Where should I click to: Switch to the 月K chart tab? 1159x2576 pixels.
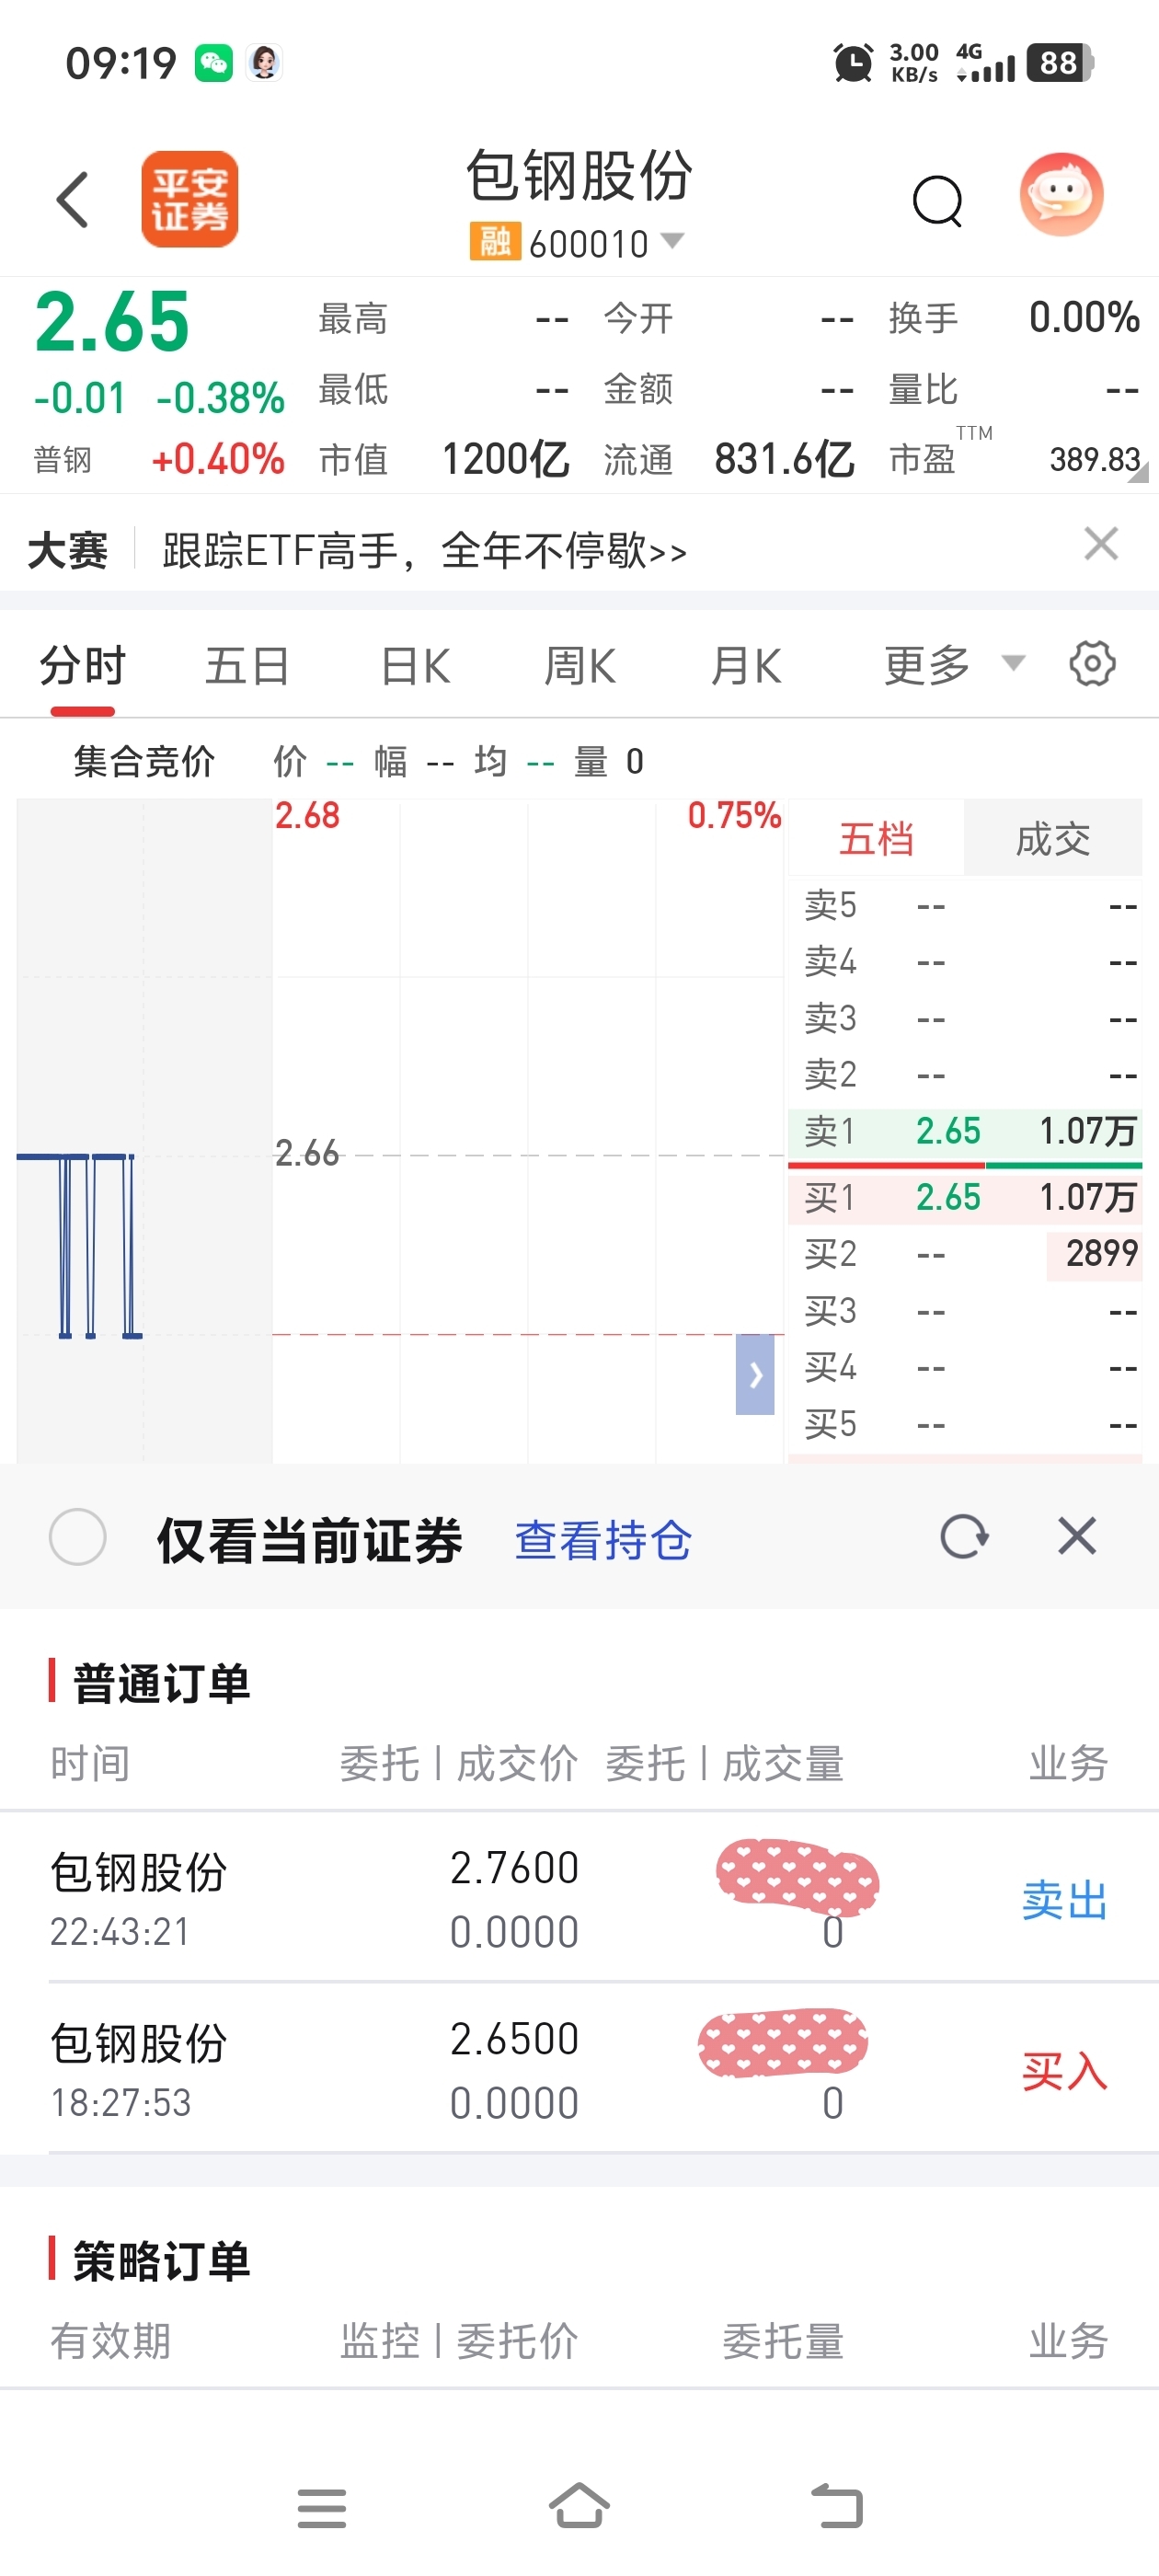(746, 666)
